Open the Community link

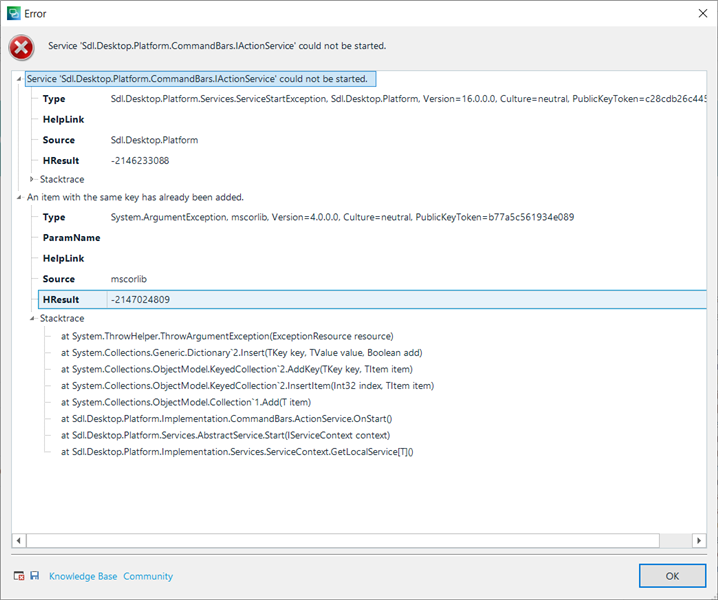(x=148, y=576)
